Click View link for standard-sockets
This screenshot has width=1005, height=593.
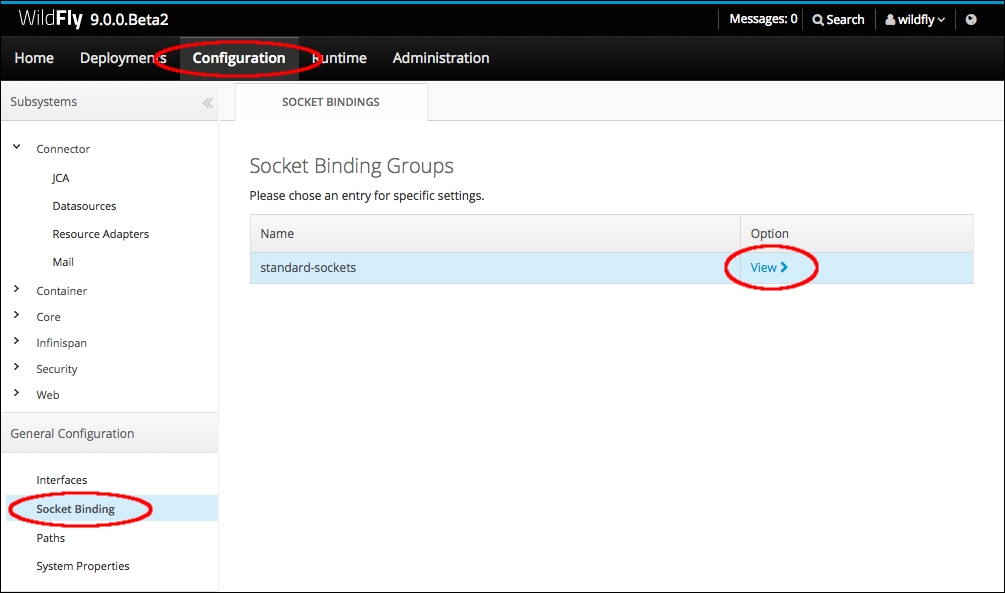click(769, 267)
